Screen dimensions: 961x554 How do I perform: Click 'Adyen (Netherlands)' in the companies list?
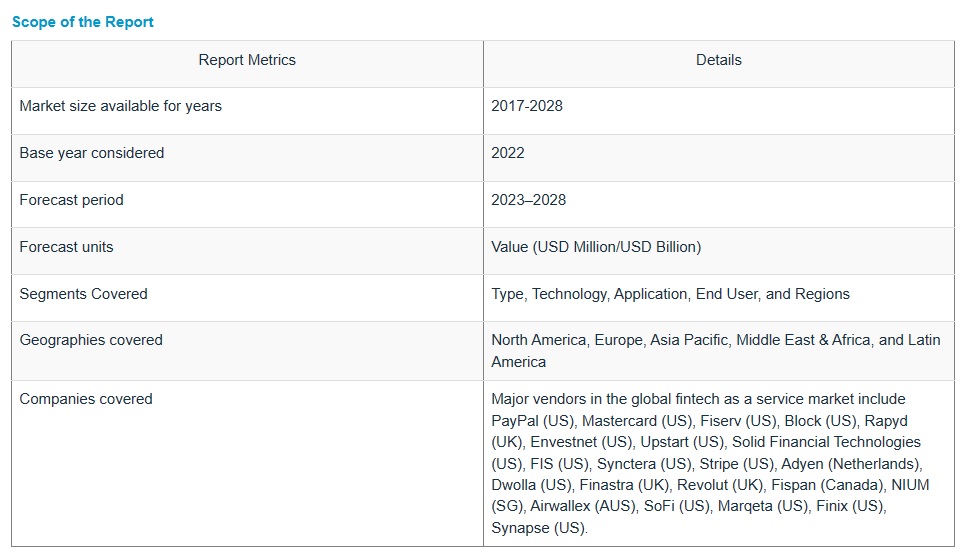851,464
